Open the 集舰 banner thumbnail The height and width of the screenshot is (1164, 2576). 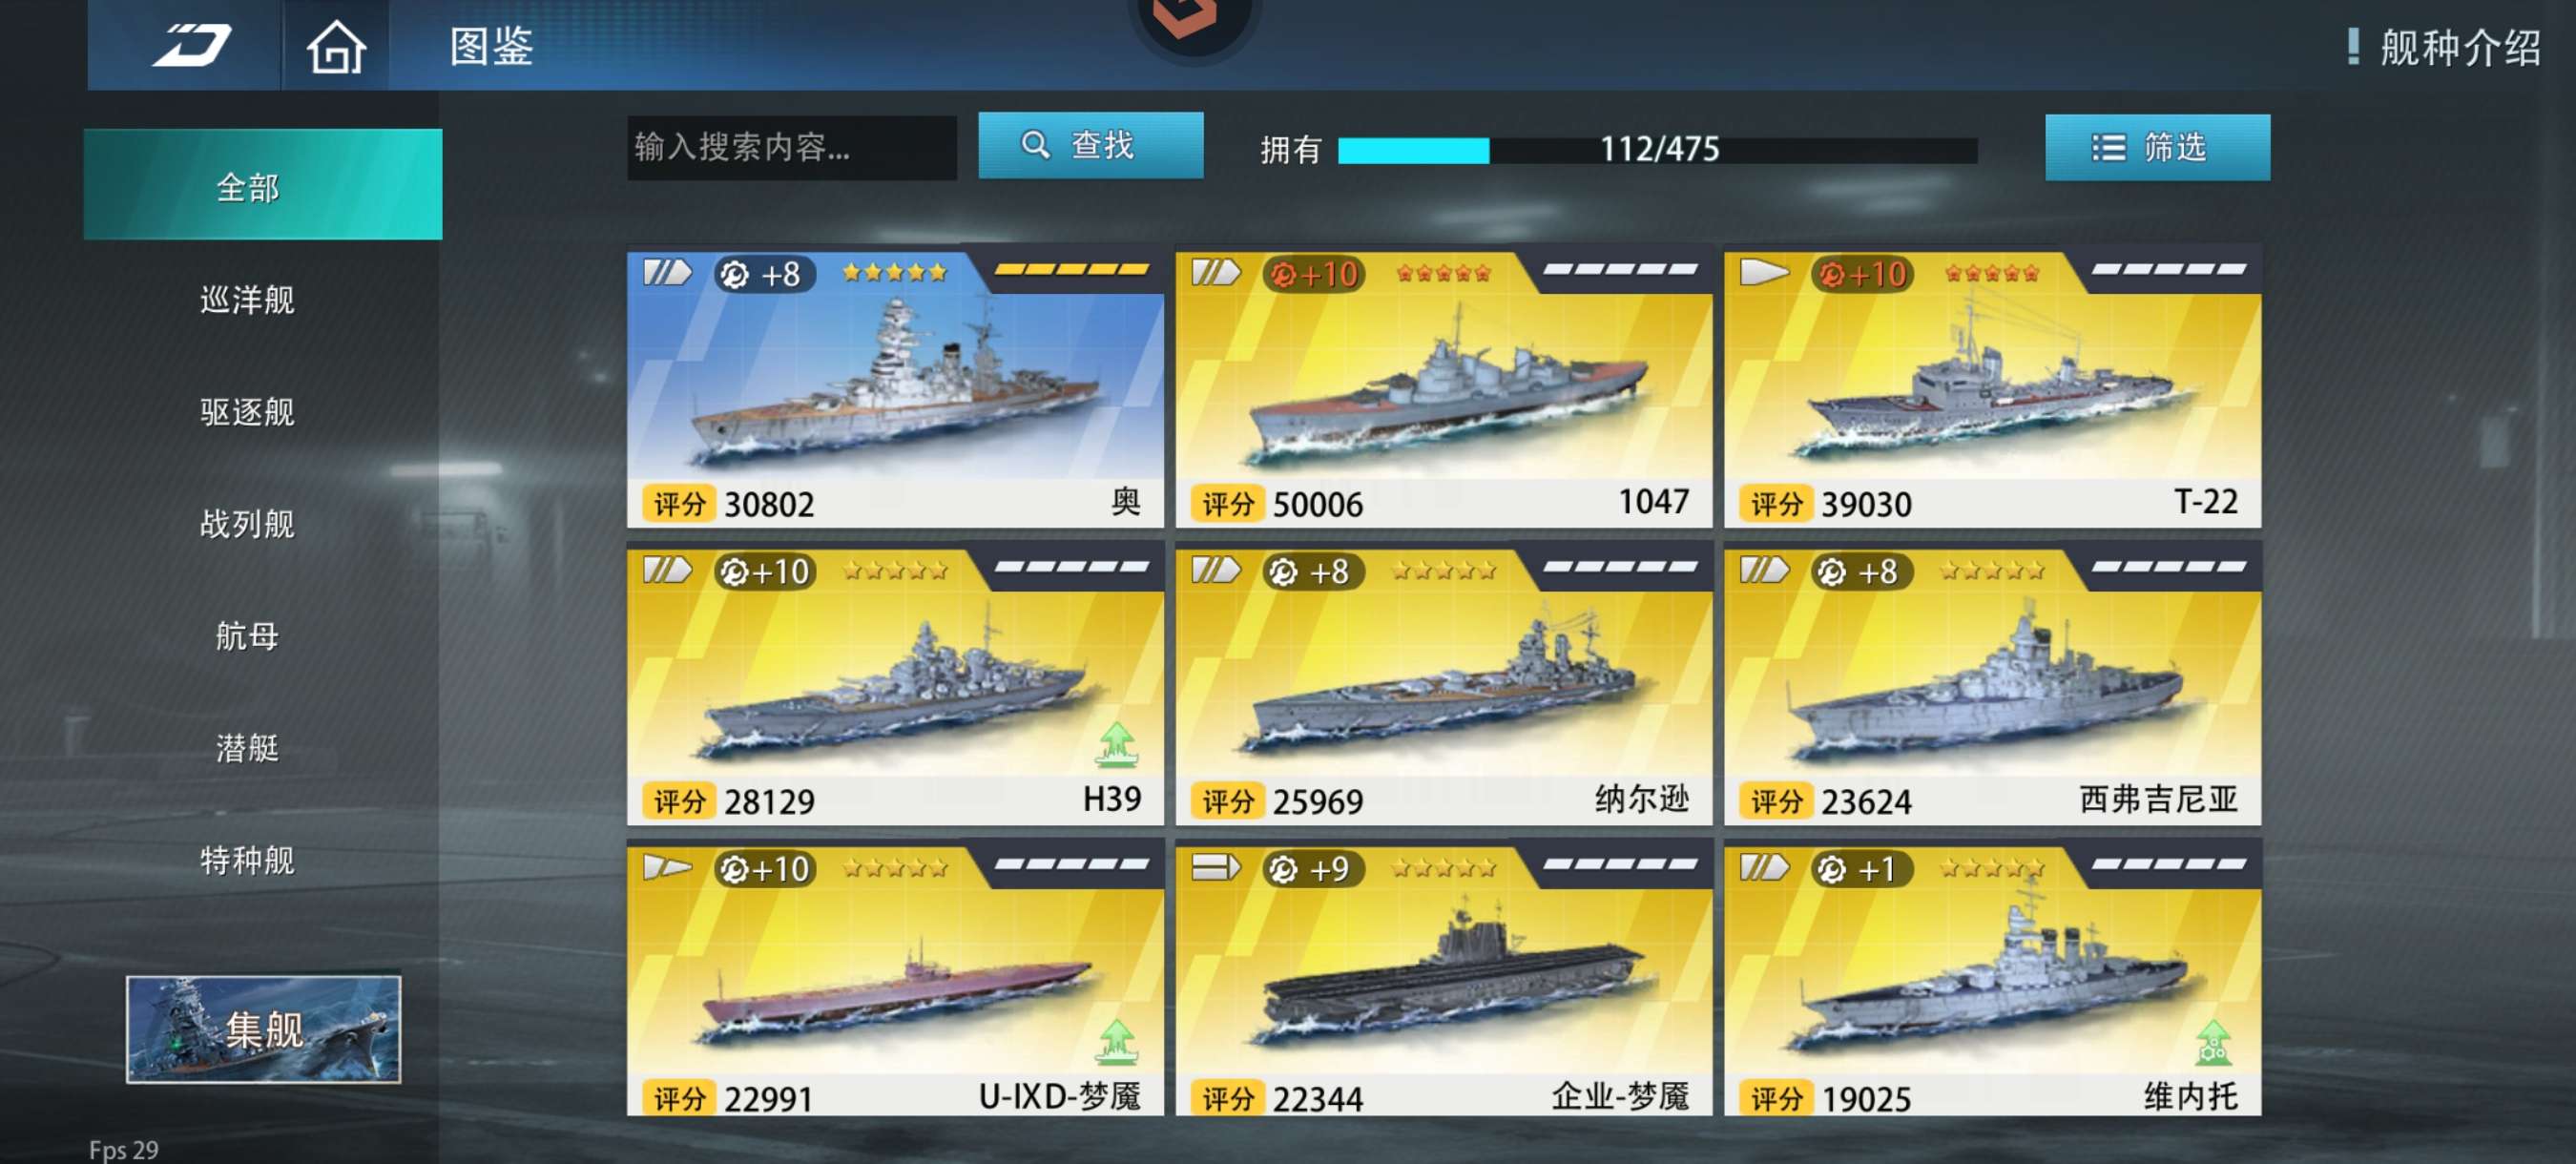[263, 1029]
